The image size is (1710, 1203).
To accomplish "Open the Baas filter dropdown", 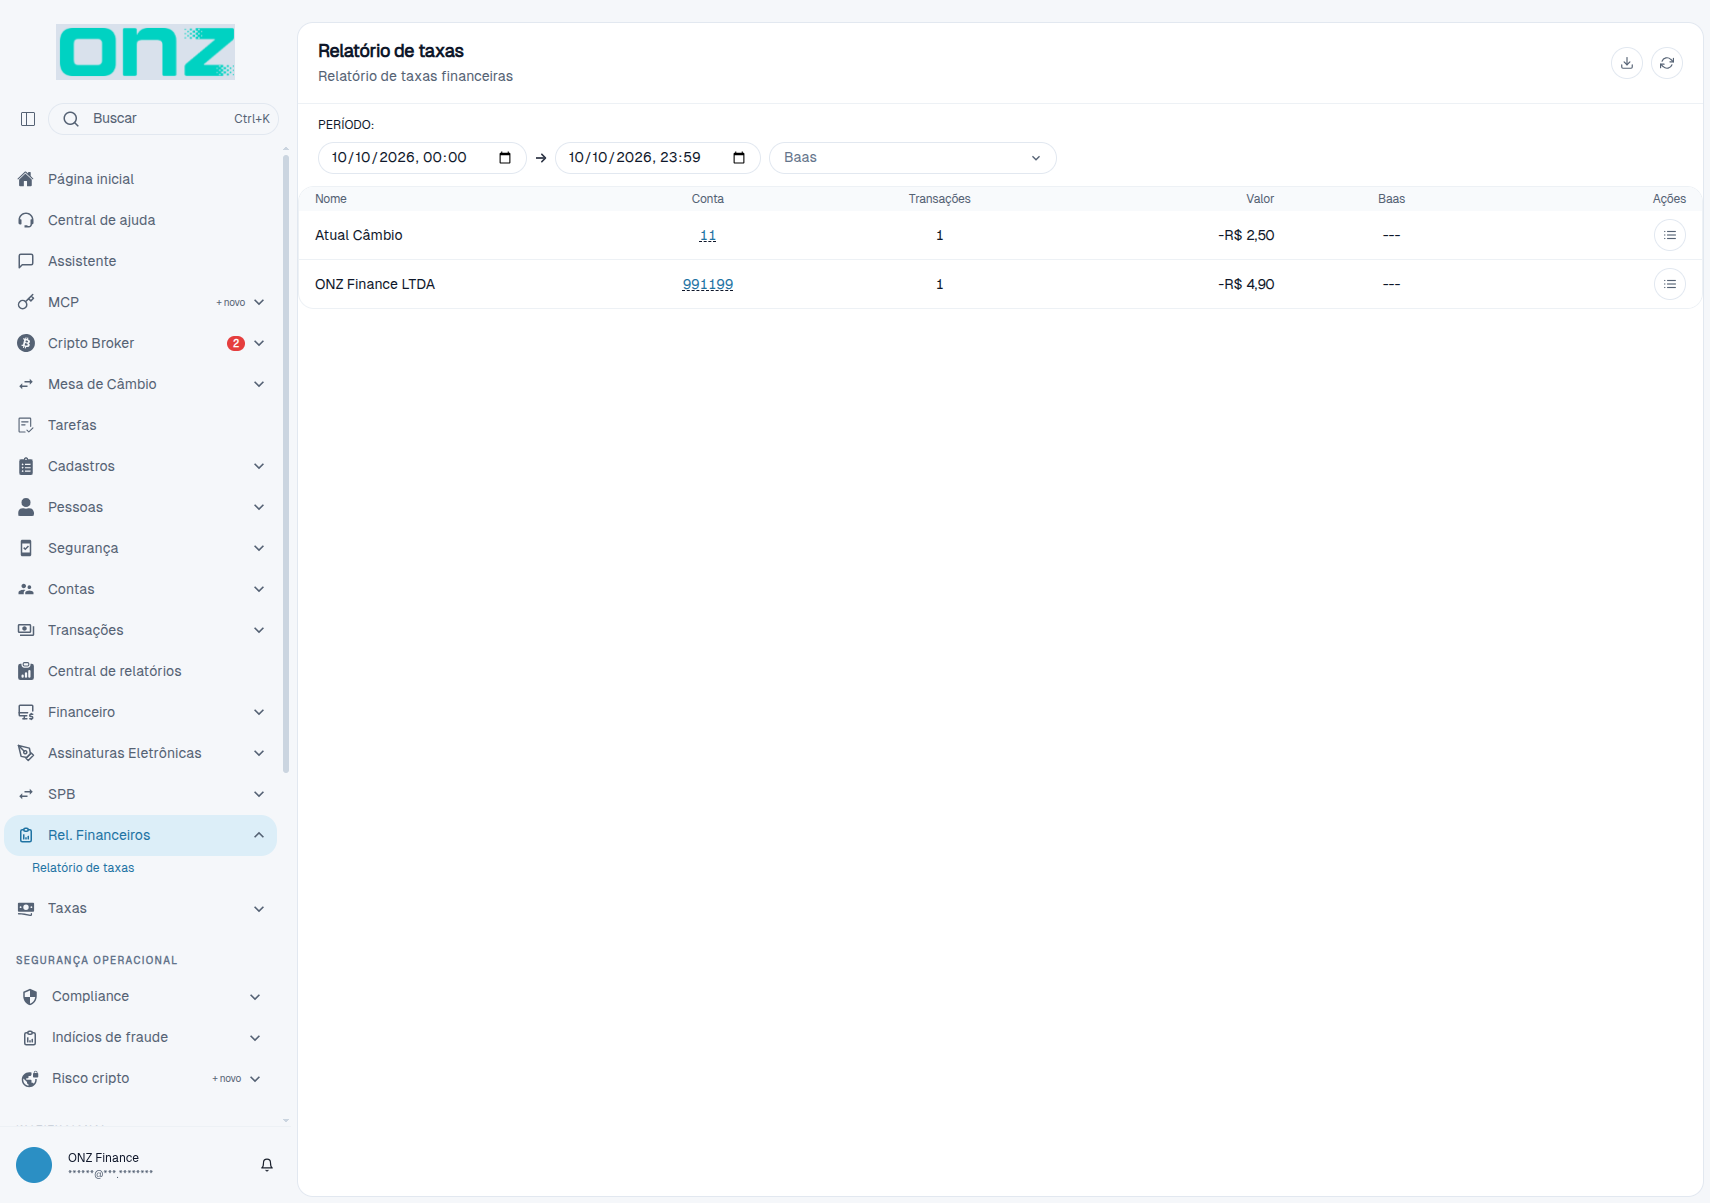I will point(913,158).
